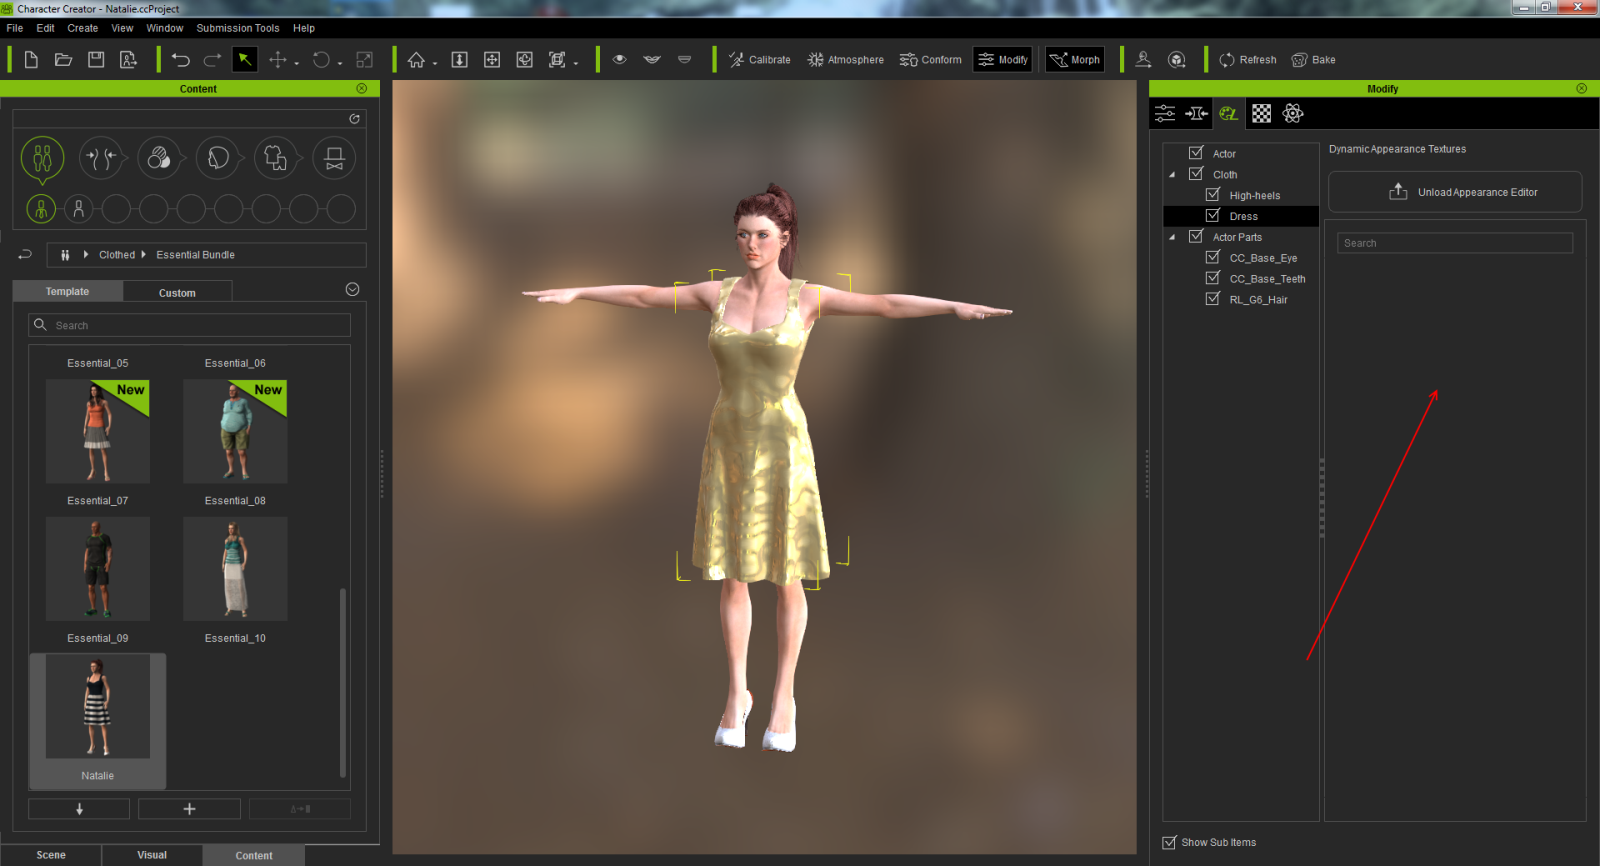Collapse the Actor Parts tree node

point(1172,238)
